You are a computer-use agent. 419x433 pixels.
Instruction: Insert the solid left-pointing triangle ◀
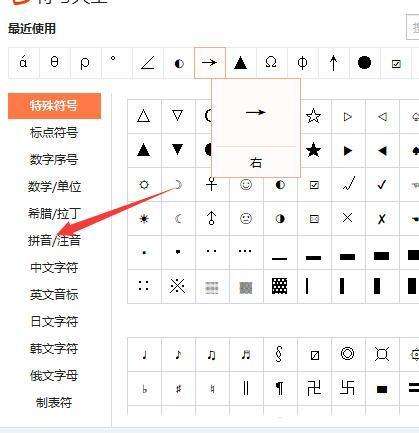click(382, 150)
